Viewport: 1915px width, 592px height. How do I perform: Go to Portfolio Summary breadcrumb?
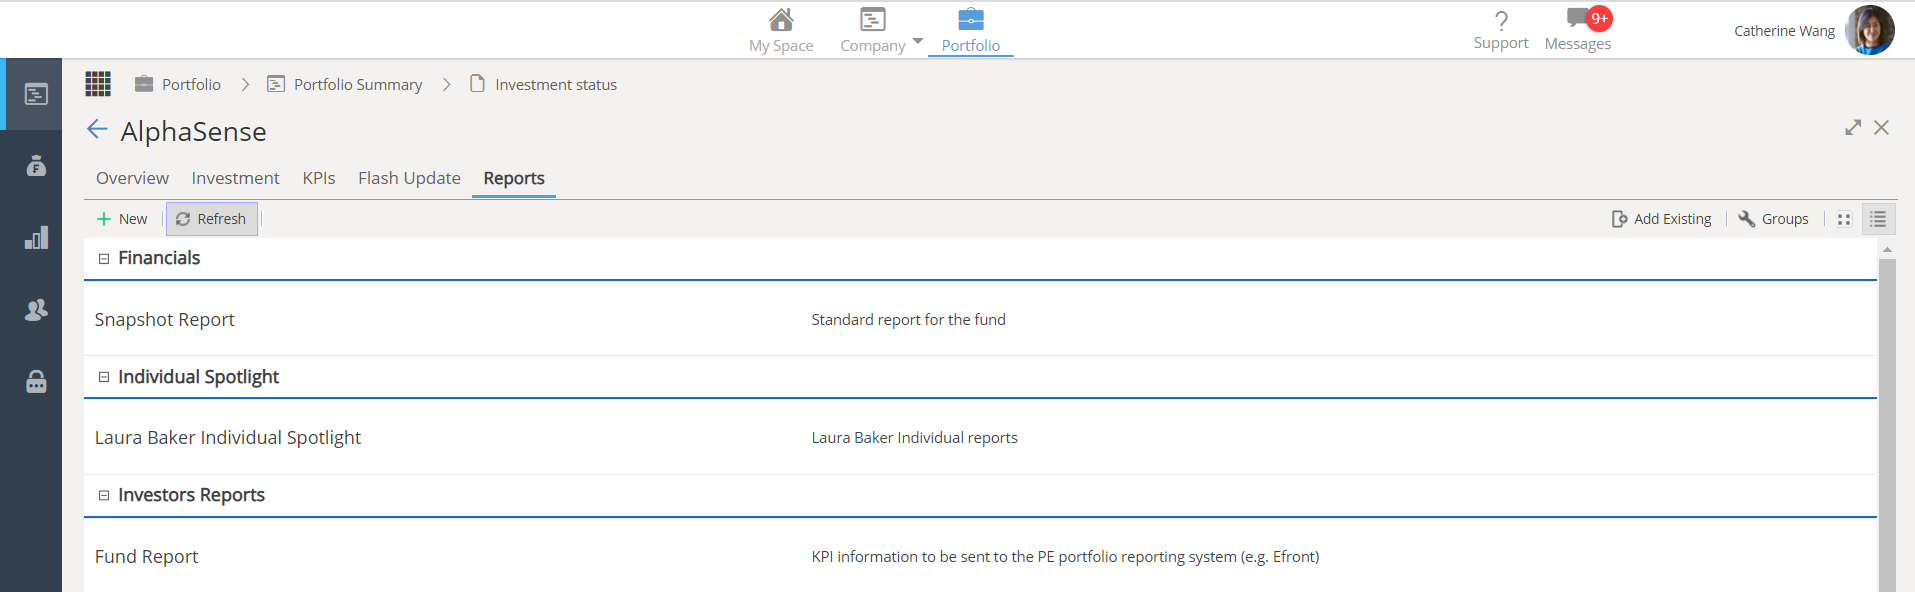358,85
